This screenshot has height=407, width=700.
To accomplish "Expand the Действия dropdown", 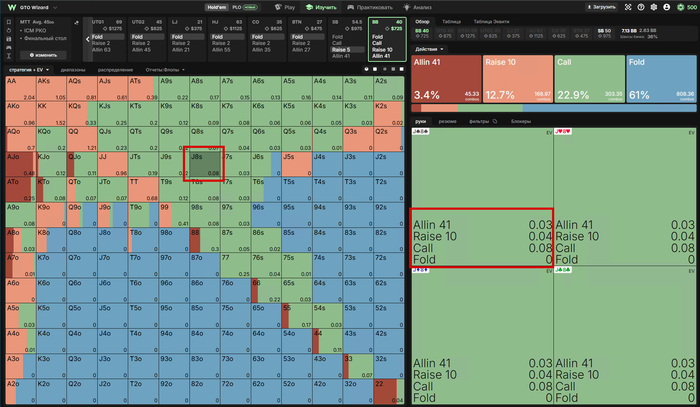I will pyautogui.click(x=429, y=49).
